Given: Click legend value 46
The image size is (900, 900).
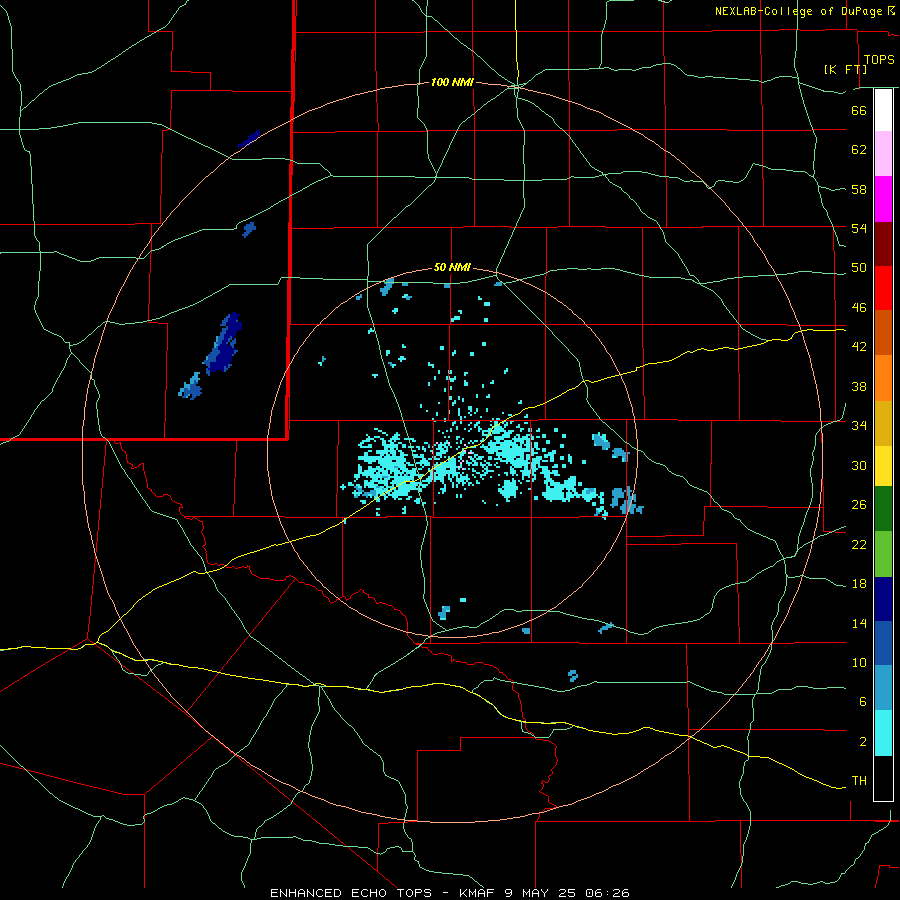Looking at the screenshot, I should pos(859,308).
